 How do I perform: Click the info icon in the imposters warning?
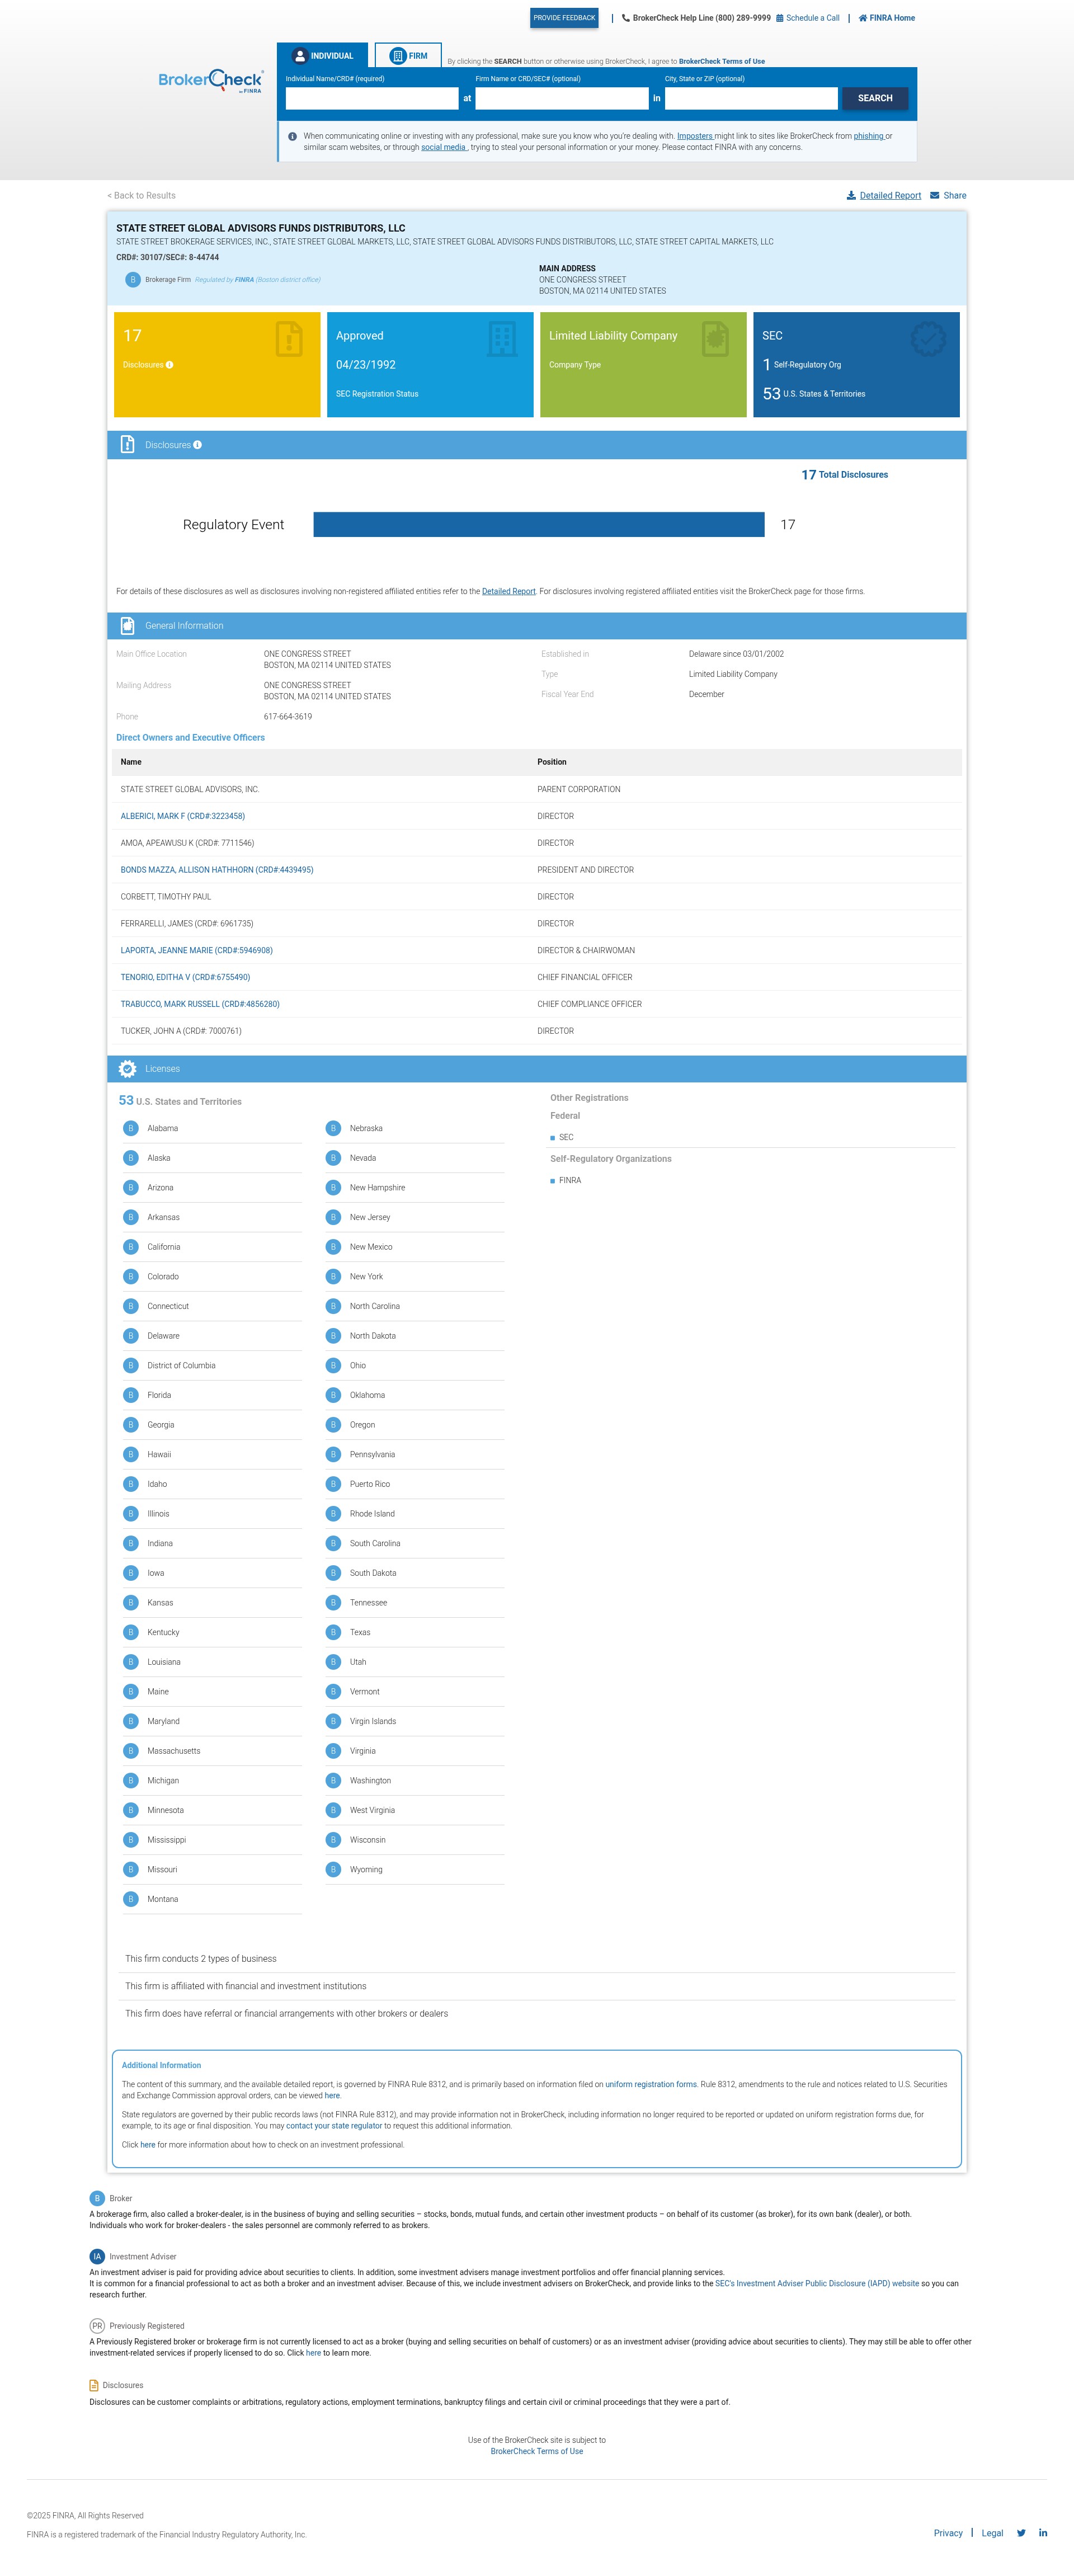[x=292, y=136]
